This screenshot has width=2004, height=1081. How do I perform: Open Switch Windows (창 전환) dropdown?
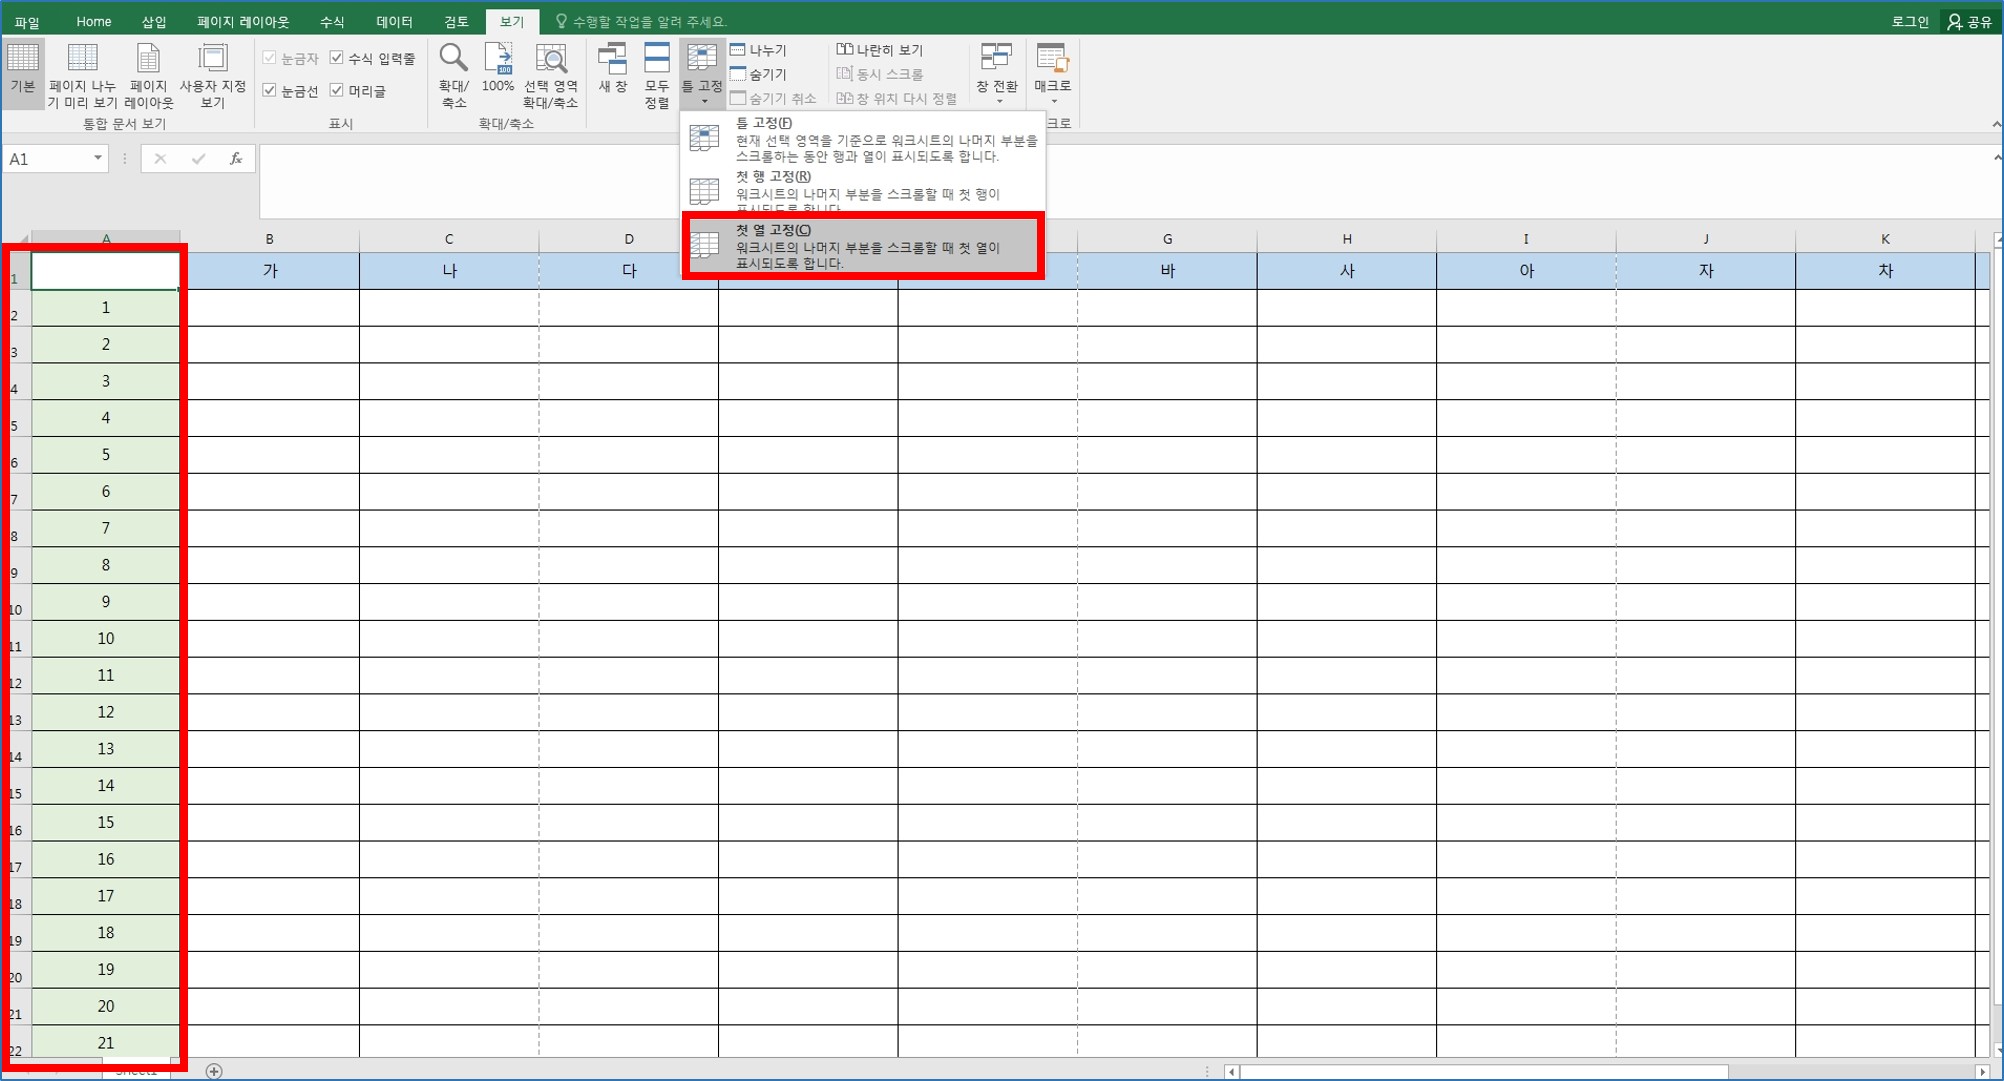(997, 73)
